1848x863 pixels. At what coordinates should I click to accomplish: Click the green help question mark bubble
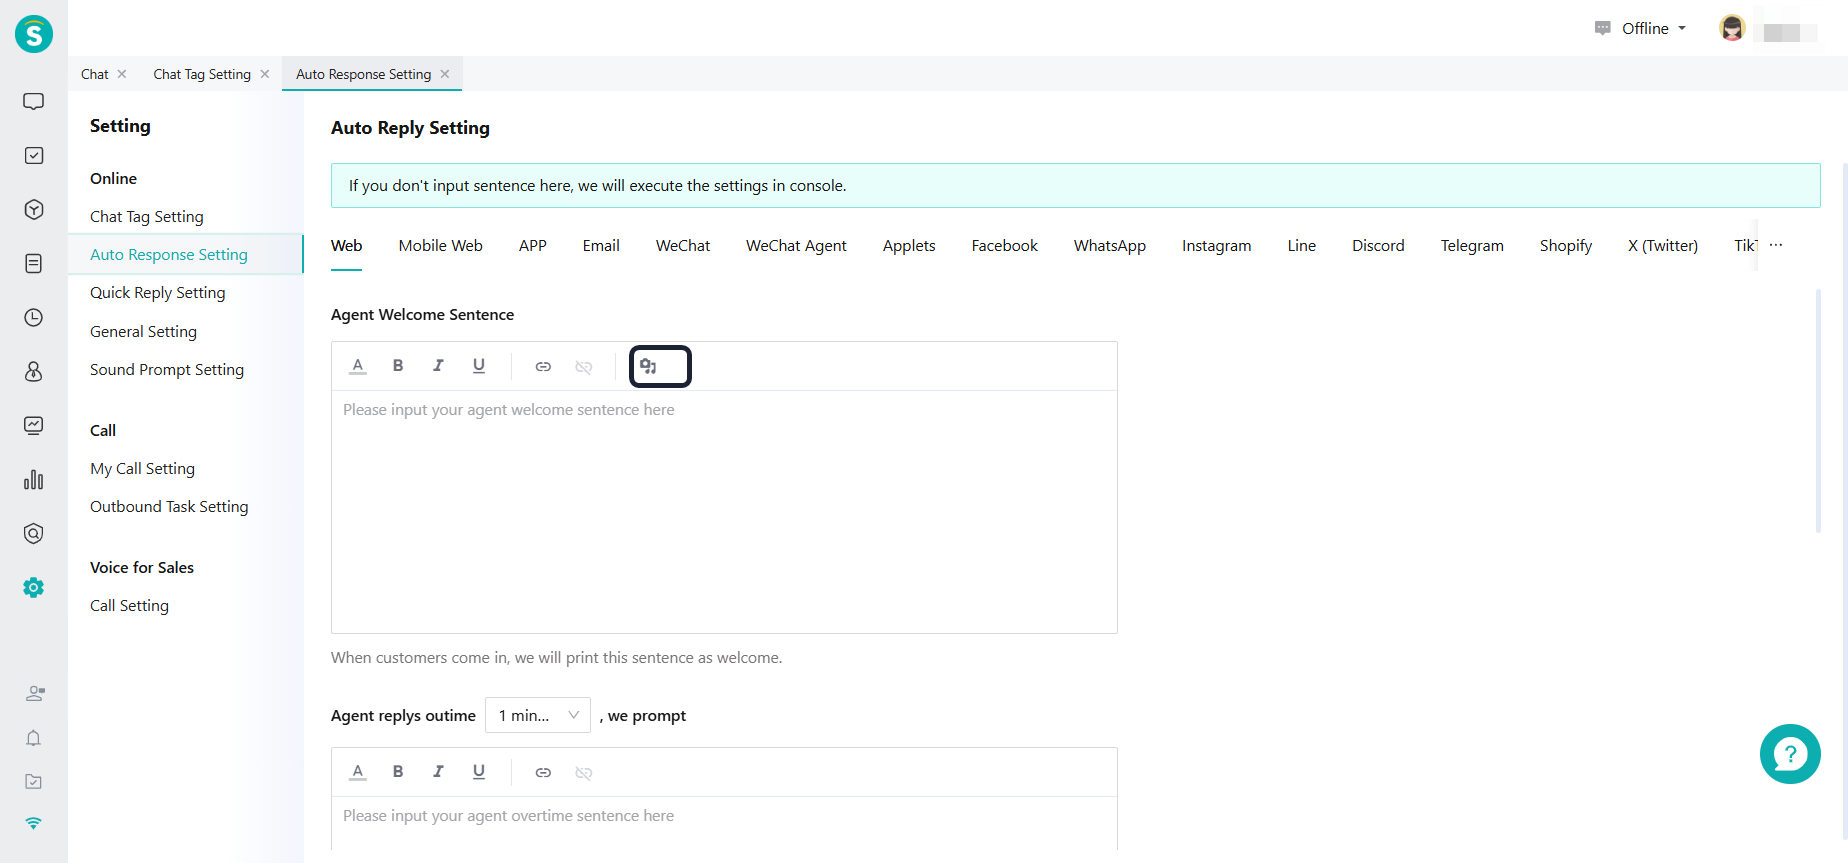(1789, 754)
